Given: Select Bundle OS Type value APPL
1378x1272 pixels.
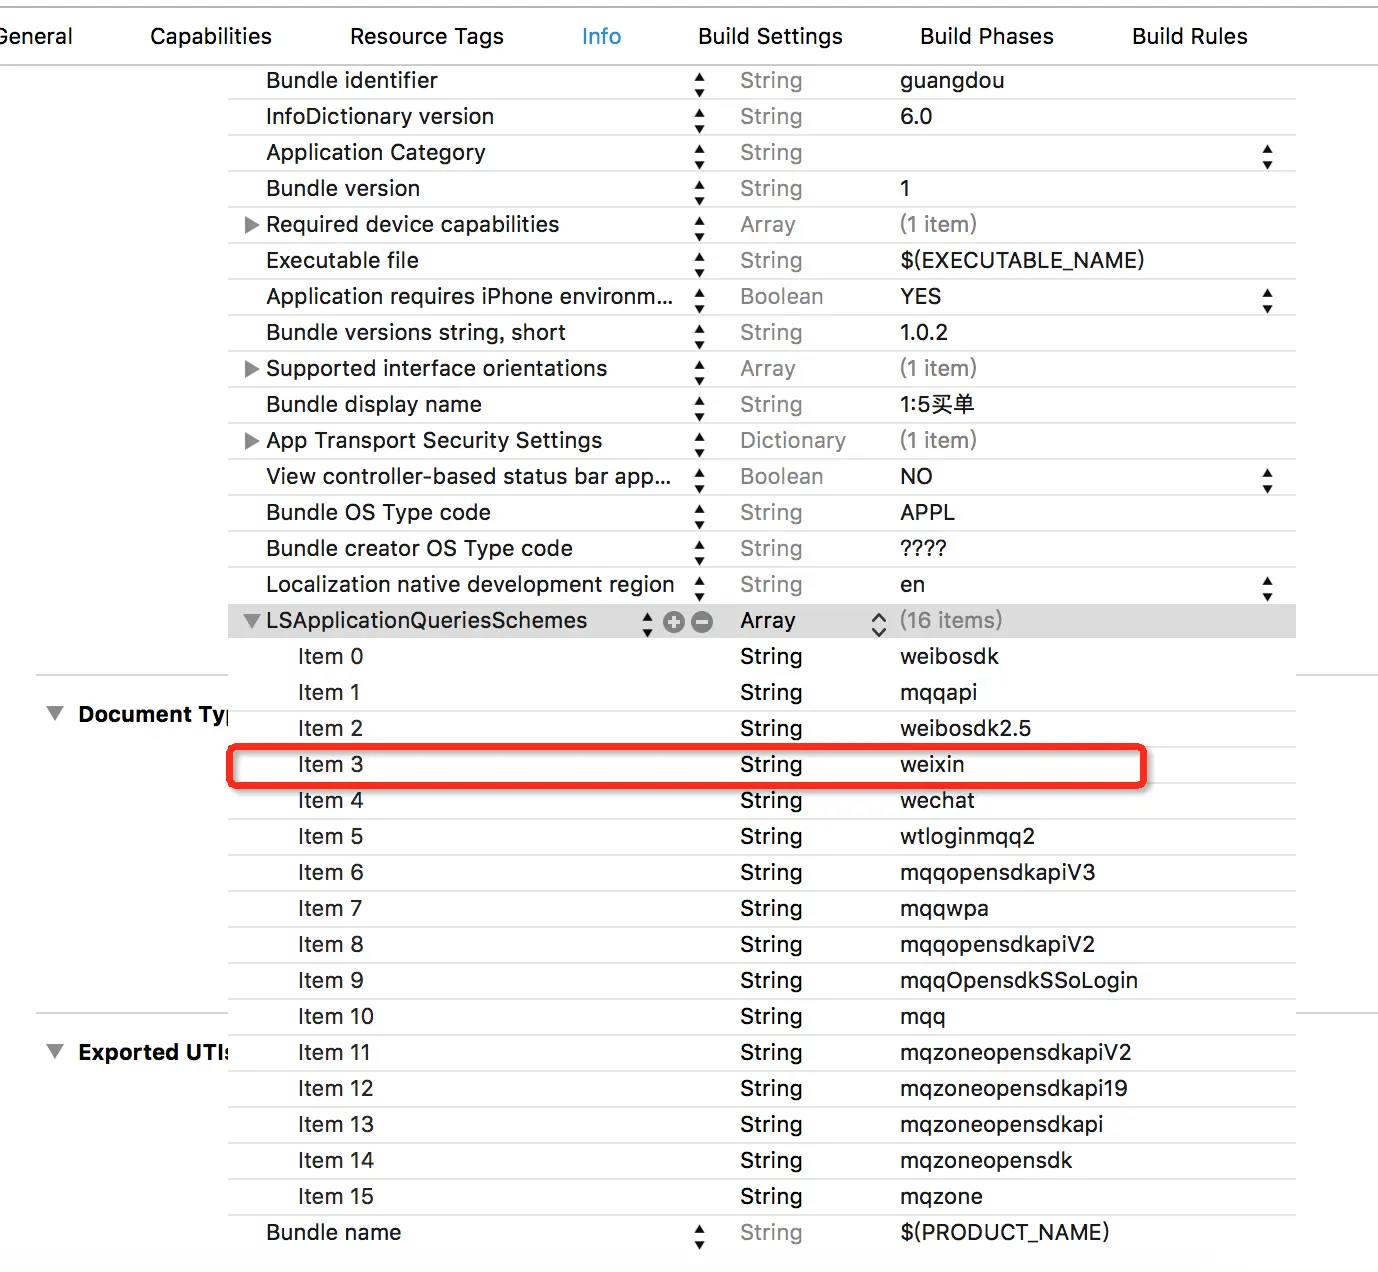Looking at the screenshot, I should pos(927,512).
